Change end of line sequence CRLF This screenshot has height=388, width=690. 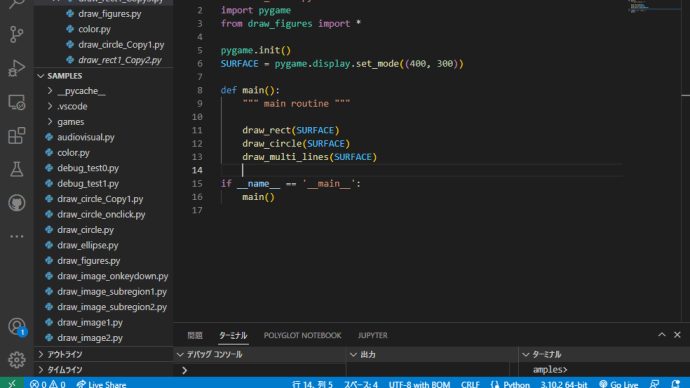(470, 384)
